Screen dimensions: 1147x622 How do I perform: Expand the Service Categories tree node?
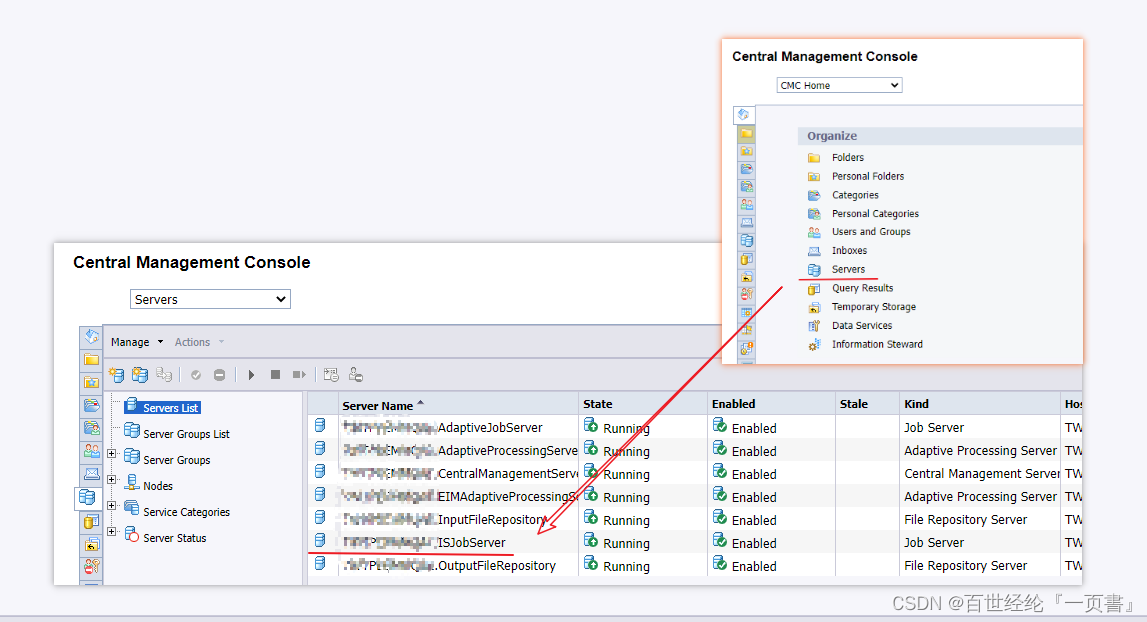click(x=111, y=506)
